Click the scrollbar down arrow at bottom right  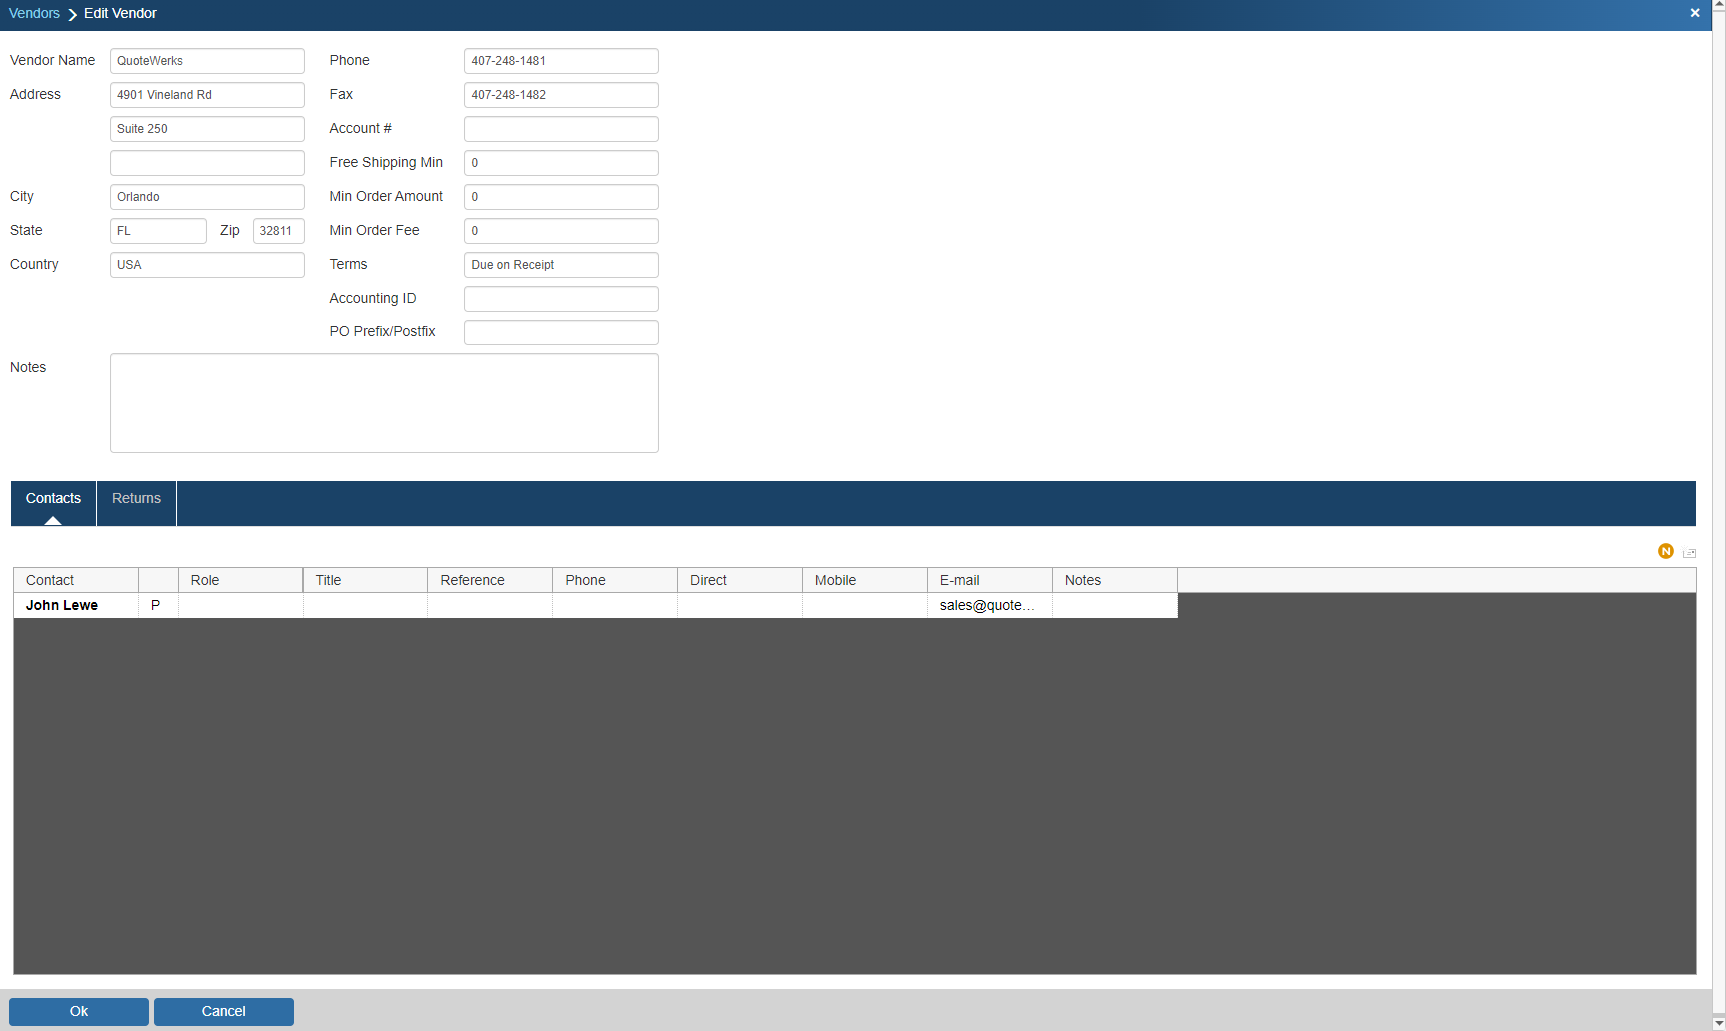(1718, 1023)
